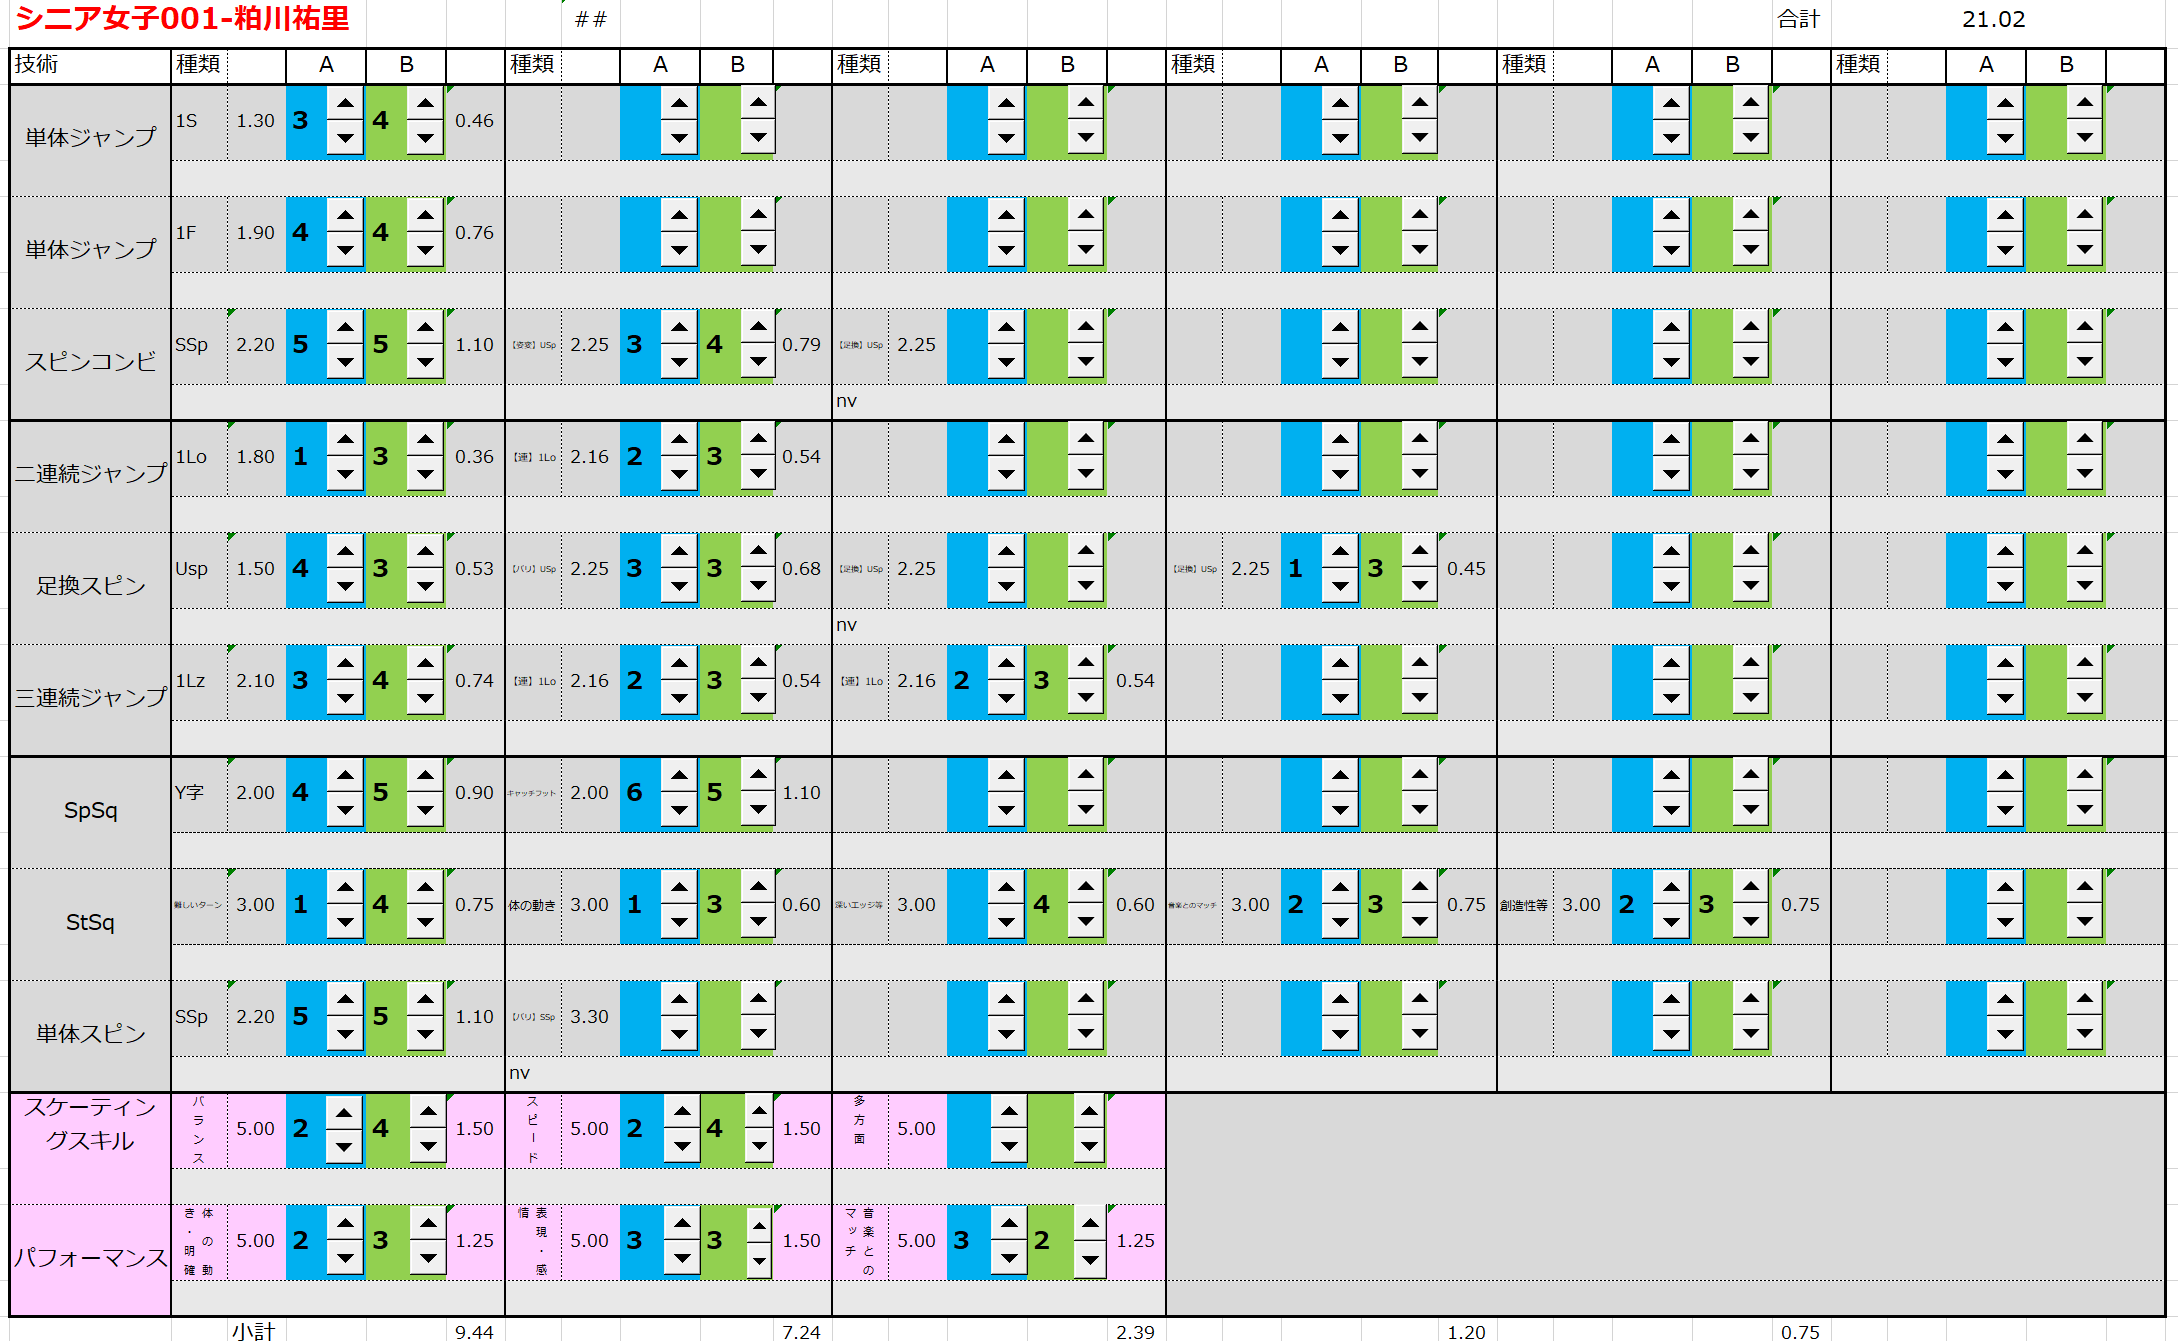
Task: Select nv note under 単体スピン row
Action: [x=519, y=1073]
